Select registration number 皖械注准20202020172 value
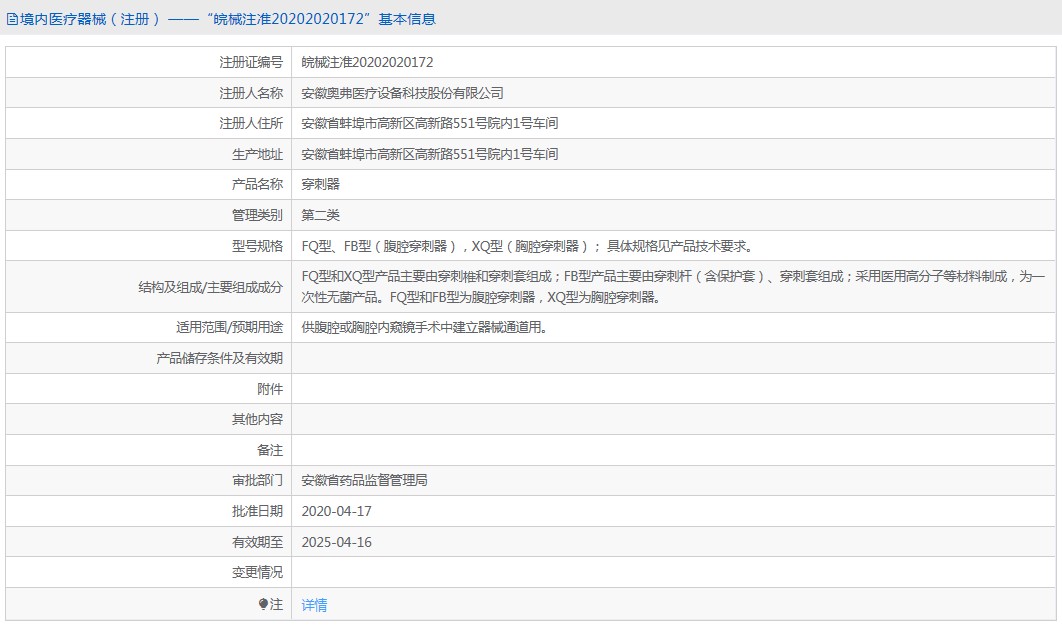Image resolution: width=1062 pixels, height=626 pixels. click(x=367, y=62)
